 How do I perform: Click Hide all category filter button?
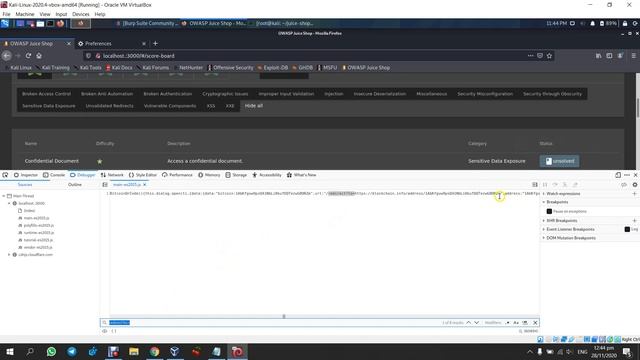coord(254,106)
